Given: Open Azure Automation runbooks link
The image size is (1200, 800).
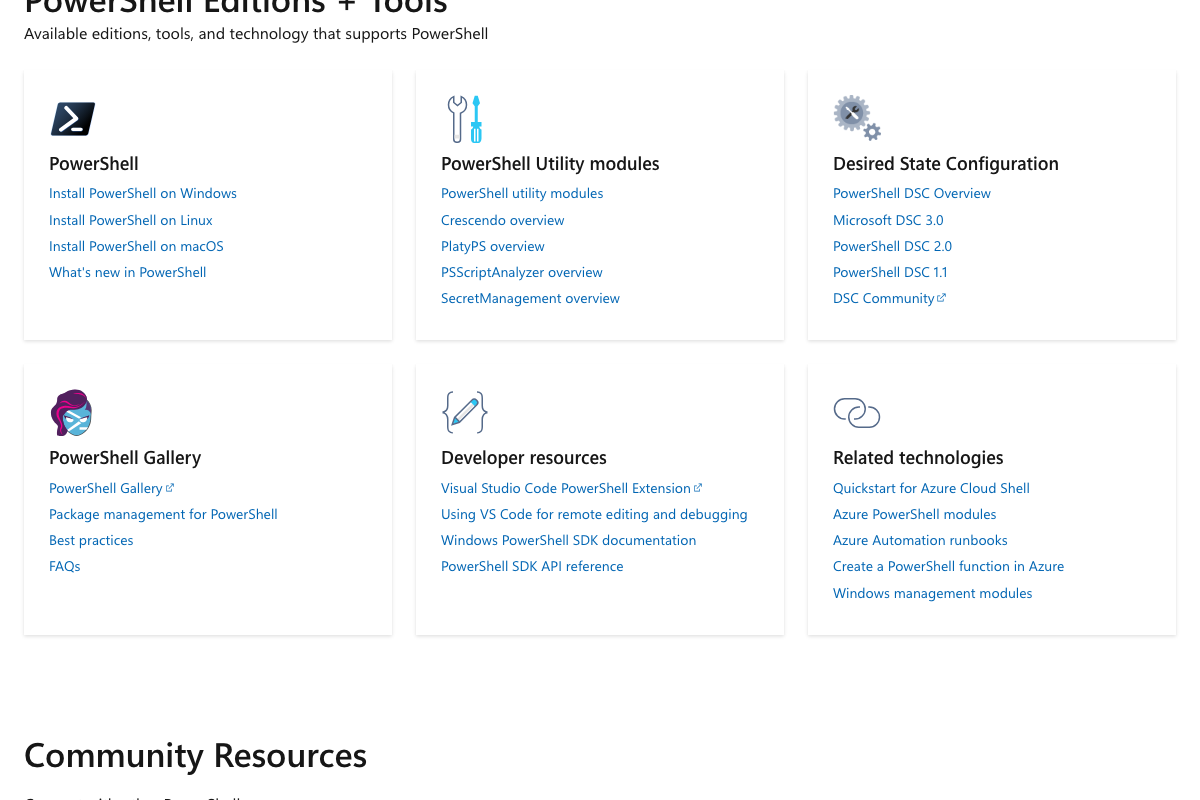Looking at the screenshot, I should click(x=920, y=540).
